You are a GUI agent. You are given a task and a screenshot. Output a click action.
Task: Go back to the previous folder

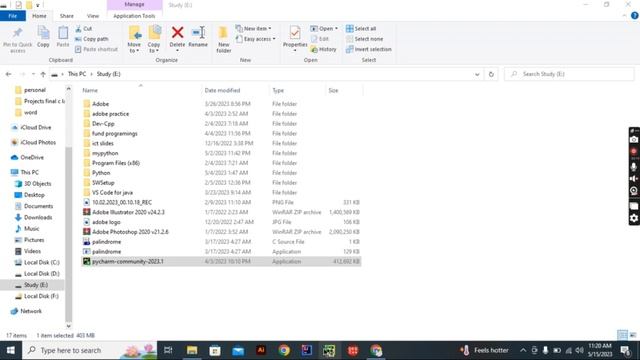click(9, 74)
